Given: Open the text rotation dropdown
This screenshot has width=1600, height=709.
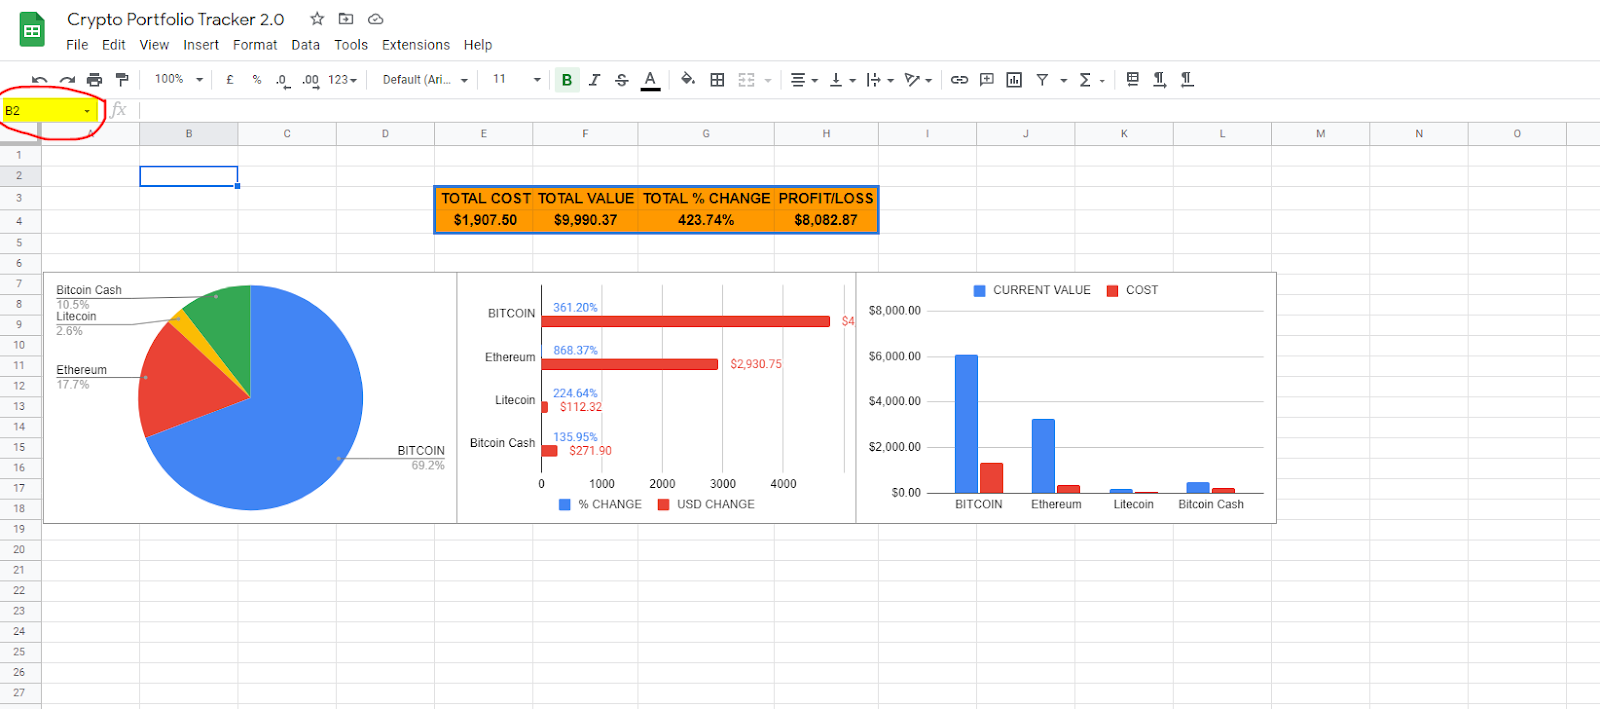Looking at the screenshot, I should pyautogui.click(x=918, y=80).
